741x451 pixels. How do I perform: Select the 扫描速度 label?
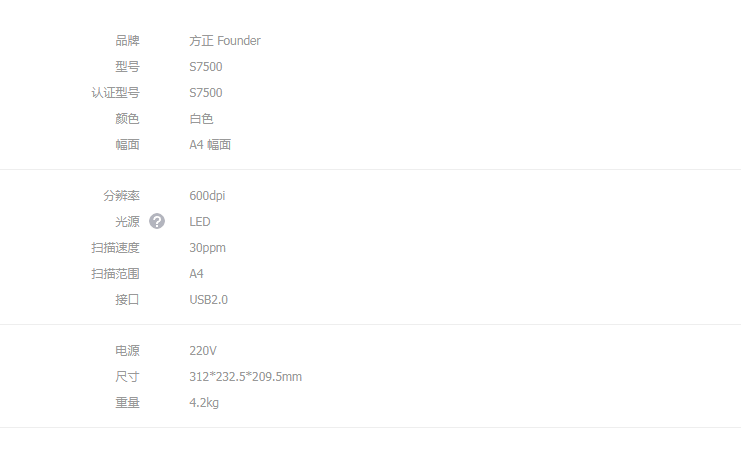115,248
